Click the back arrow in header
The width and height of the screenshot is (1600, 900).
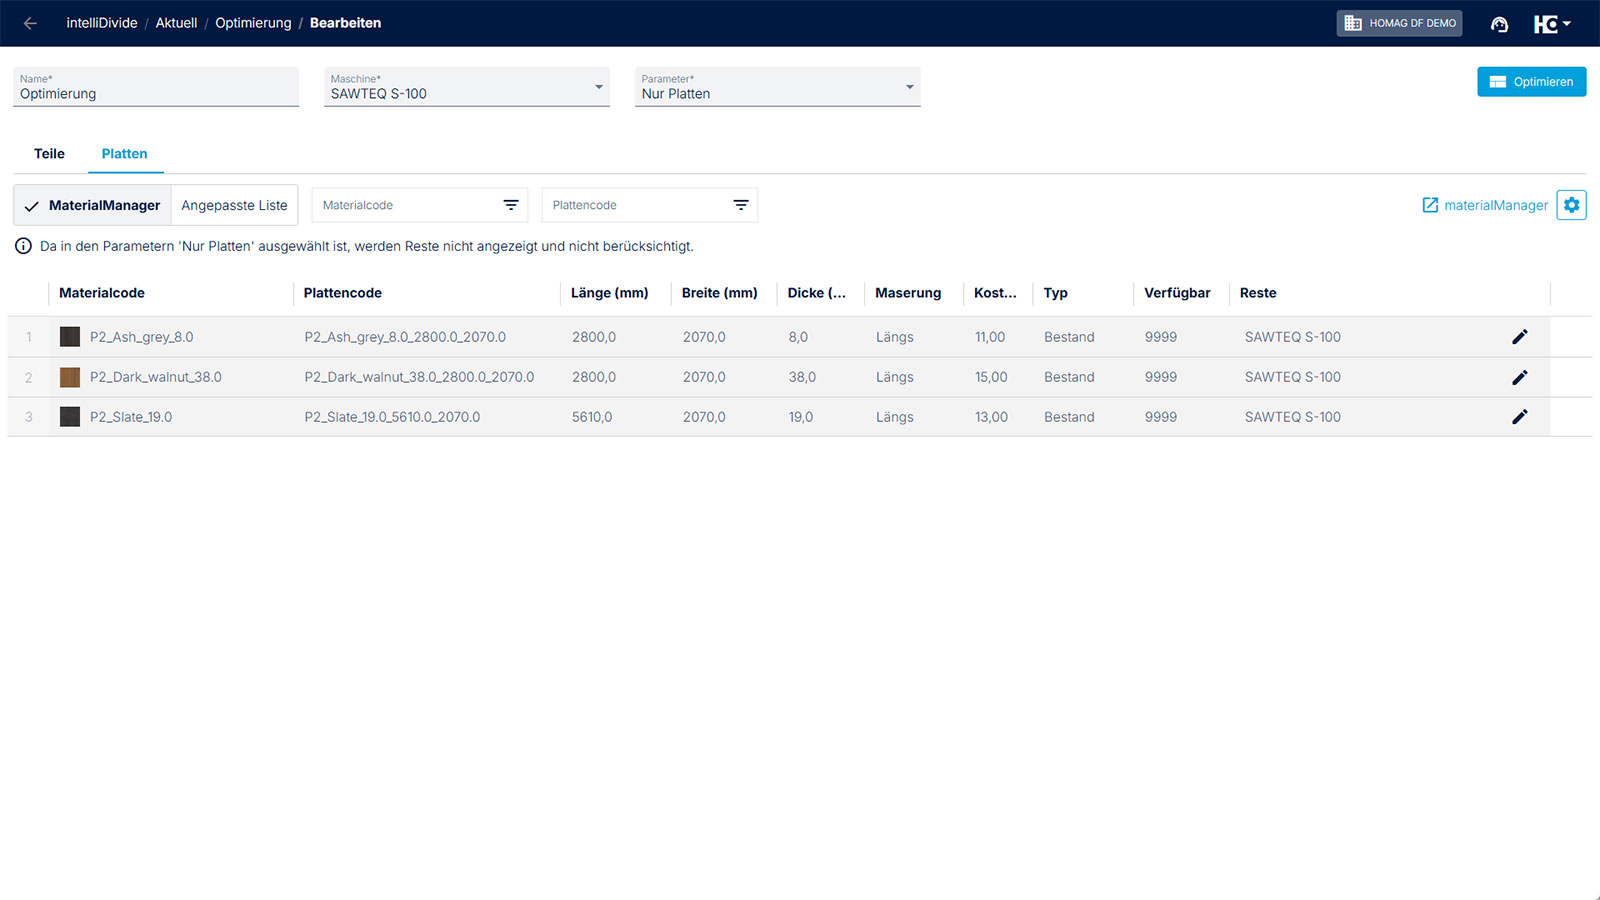coord(30,23)
